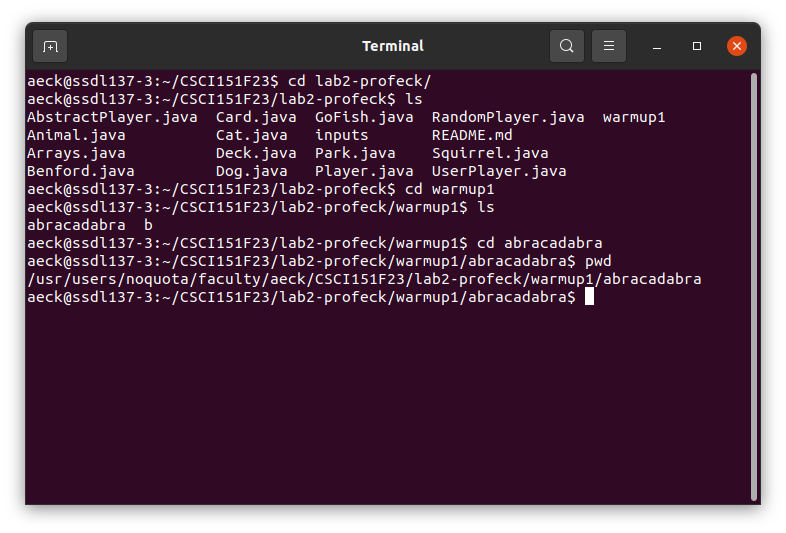
Task: Click the abracadabra entry in the ls output
Action: 76,225
